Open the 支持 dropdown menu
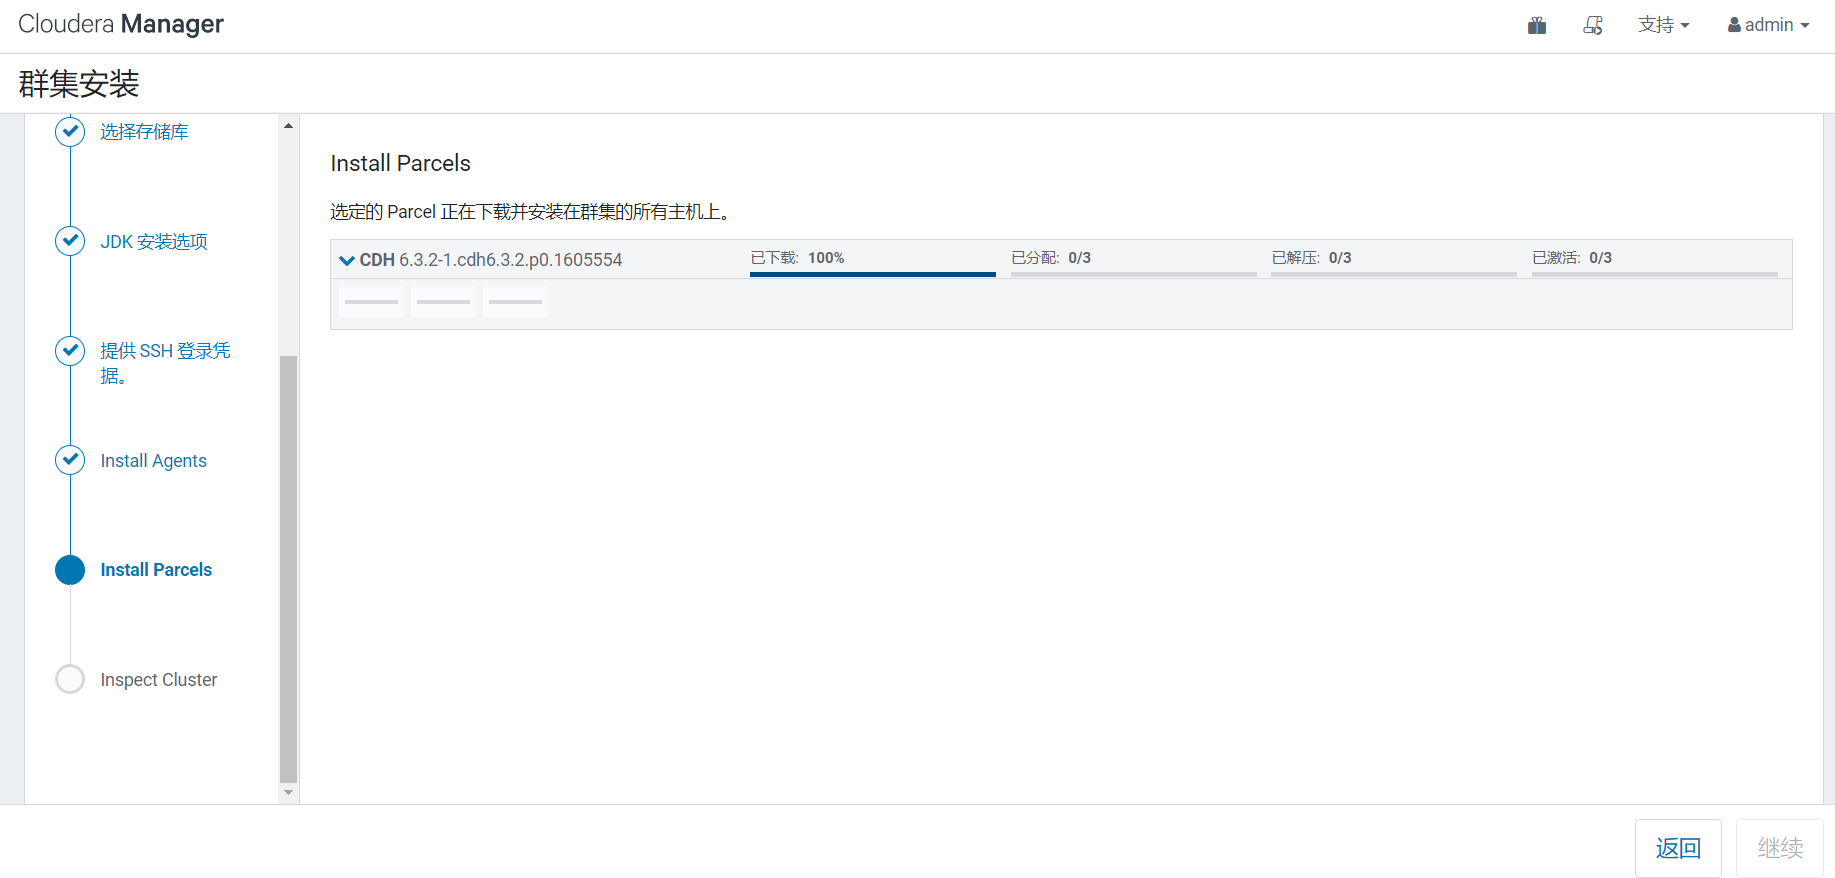Image resolution: width=1835 pixels, height=878 pixels. click(x=1663, y=25)
